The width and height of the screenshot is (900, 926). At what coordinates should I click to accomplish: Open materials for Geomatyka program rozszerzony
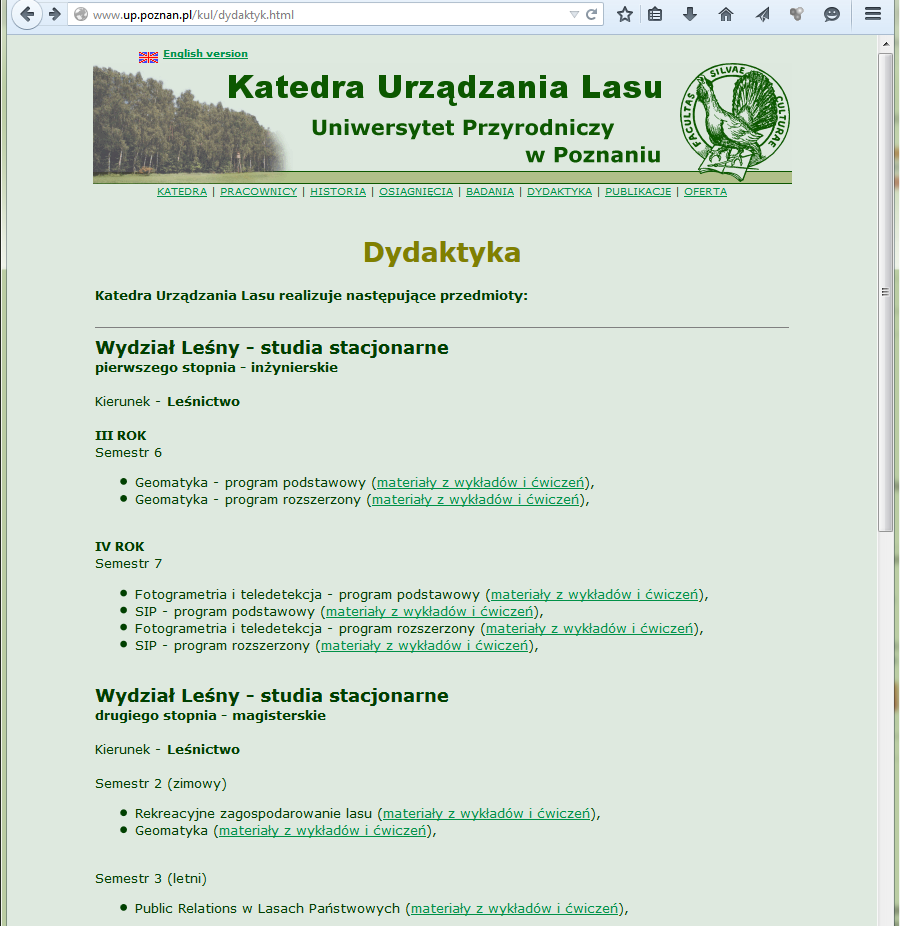[475, 500]
